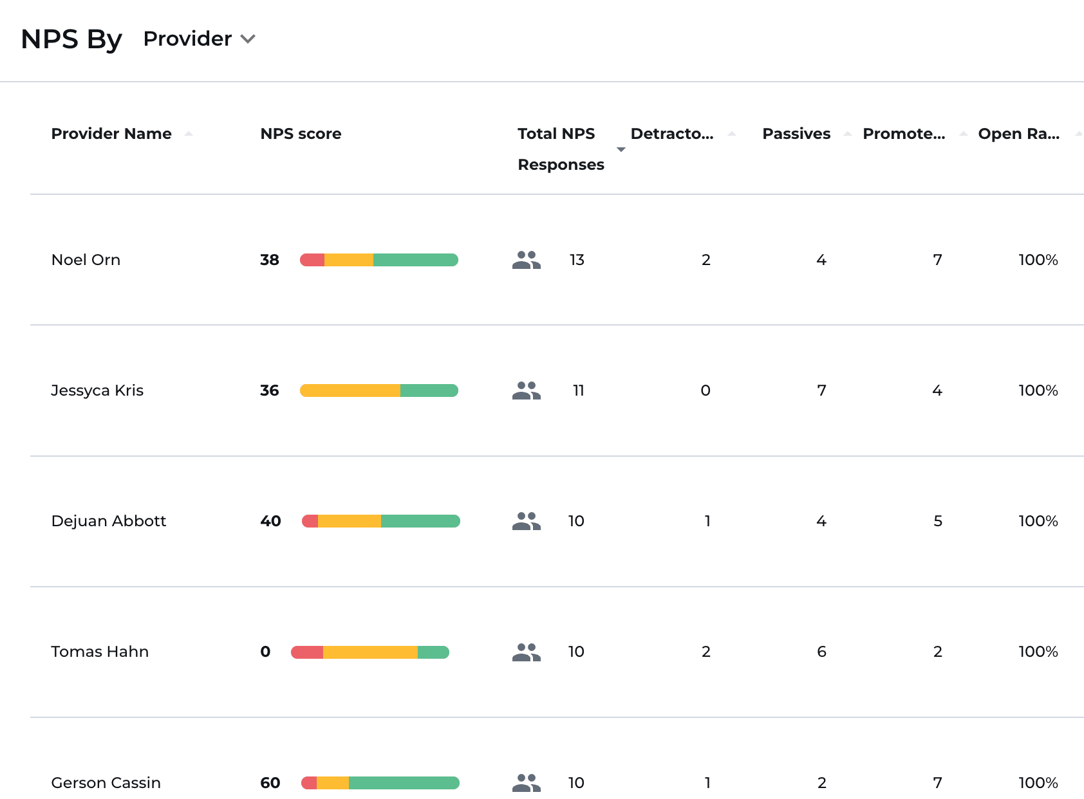1084x799 pixels.
Task: Click the responses group icon for Tomas Hahn
Action: coord(526,650)
